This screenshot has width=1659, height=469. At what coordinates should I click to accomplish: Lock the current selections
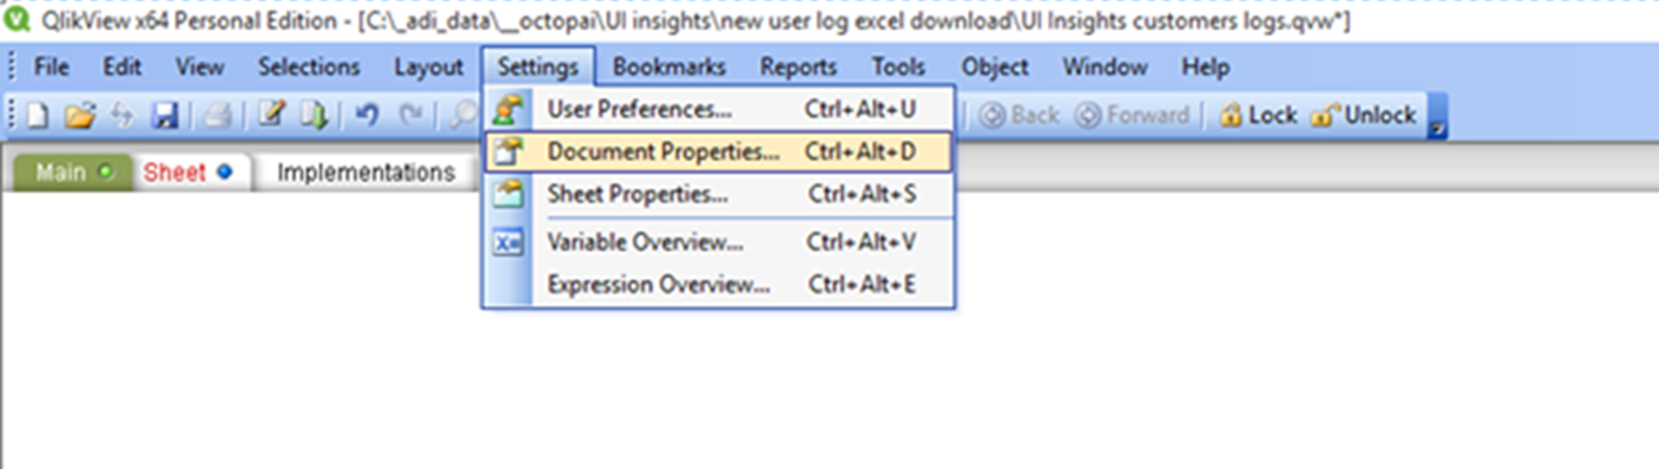(1258, 116)
